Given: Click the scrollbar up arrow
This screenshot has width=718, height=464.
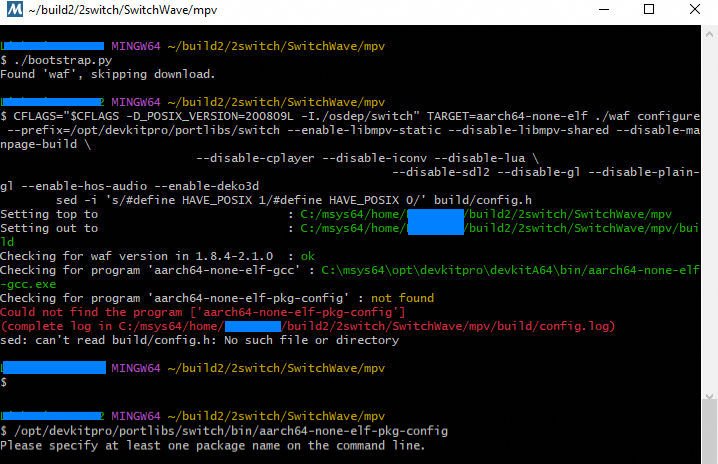Looking at the screenshot, I should tap(709, 34).
